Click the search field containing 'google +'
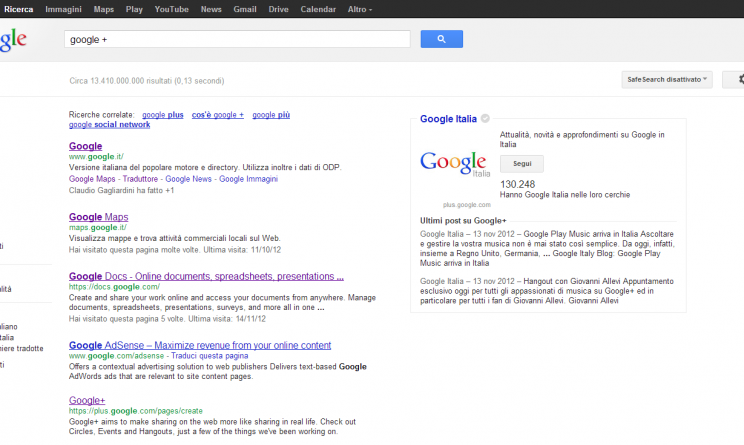 [x=237, y=39]
